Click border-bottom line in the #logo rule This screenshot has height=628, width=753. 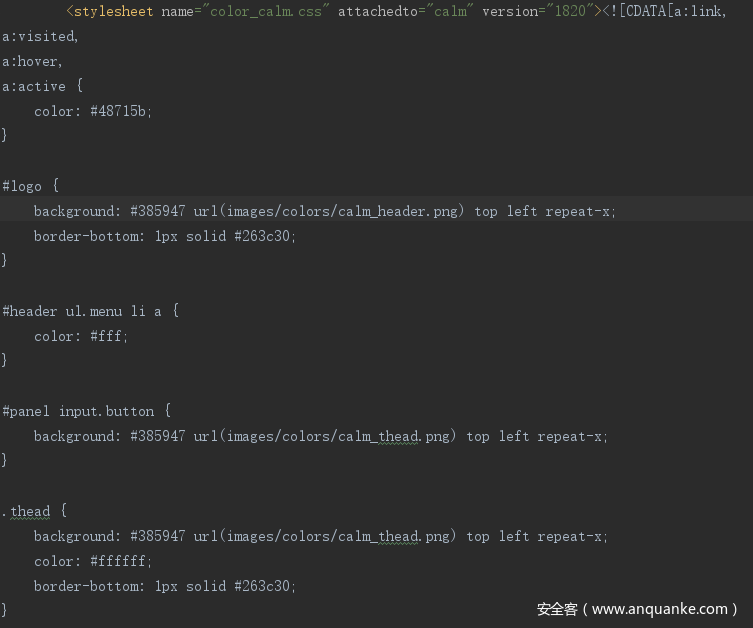(x=165, y=236)
